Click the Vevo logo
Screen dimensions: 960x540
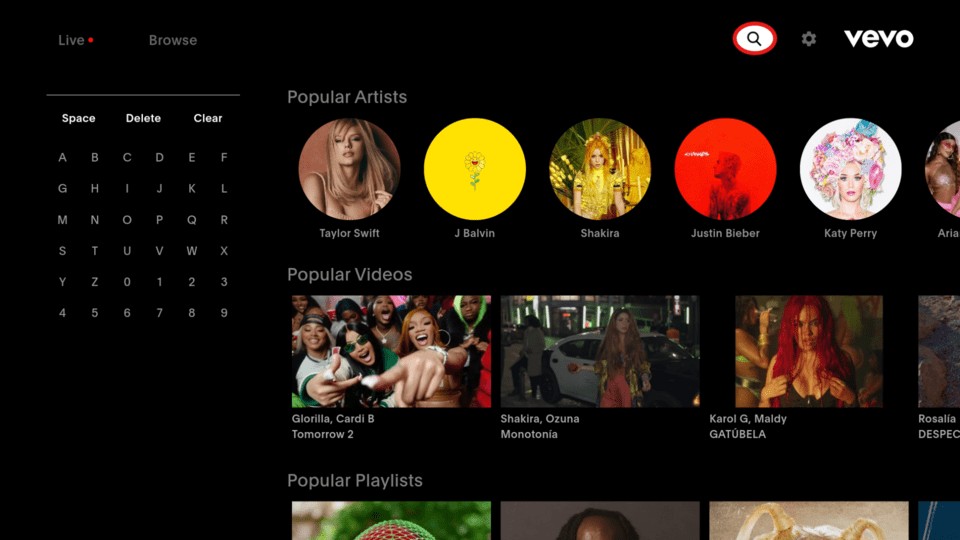(879, 39)
